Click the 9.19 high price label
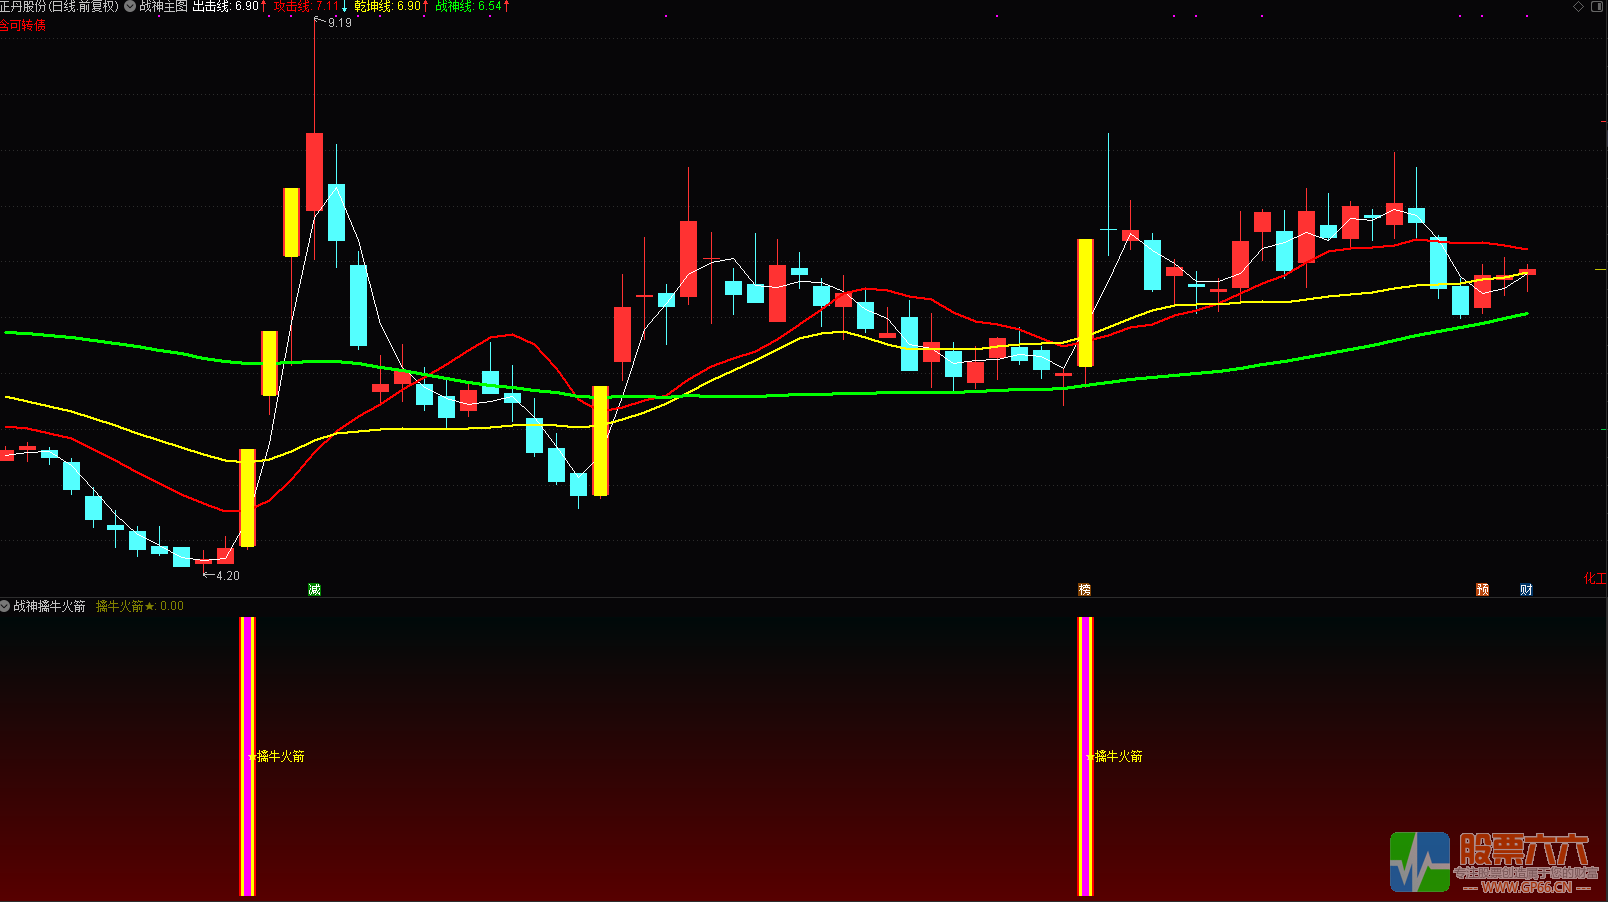 pyautogui.click(x=339, y=23)
